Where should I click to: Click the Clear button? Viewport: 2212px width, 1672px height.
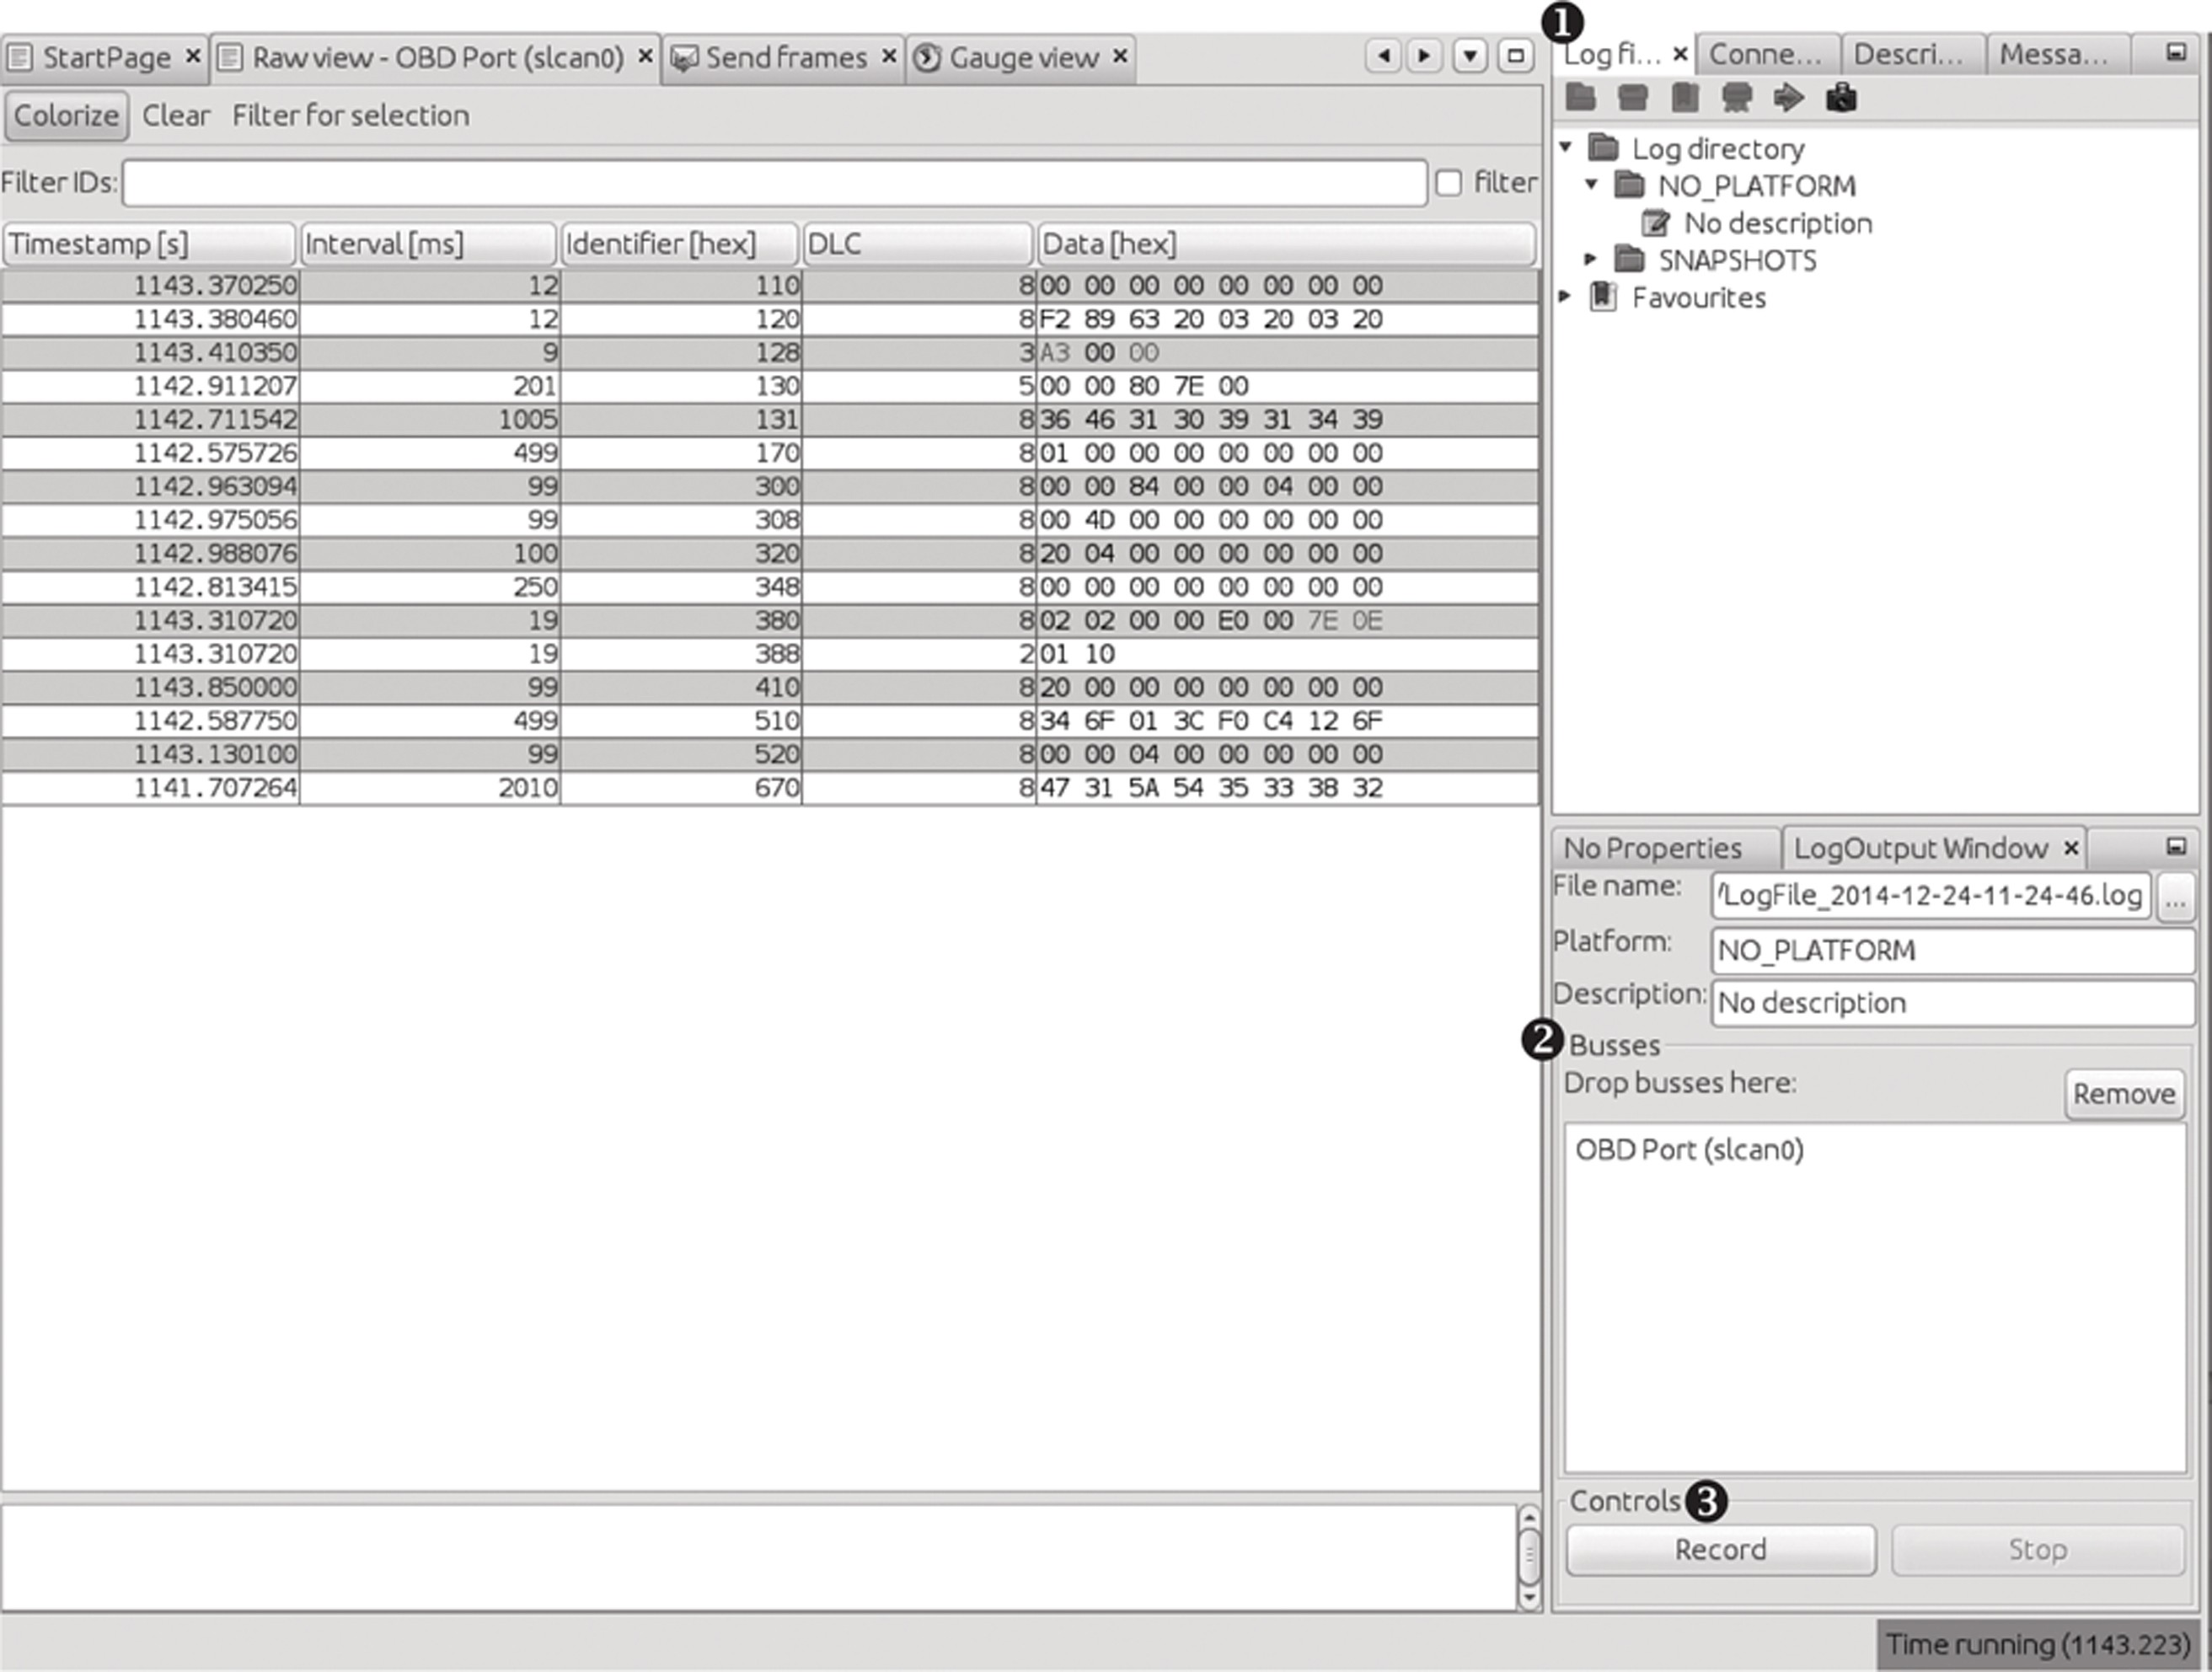point(176,115)
